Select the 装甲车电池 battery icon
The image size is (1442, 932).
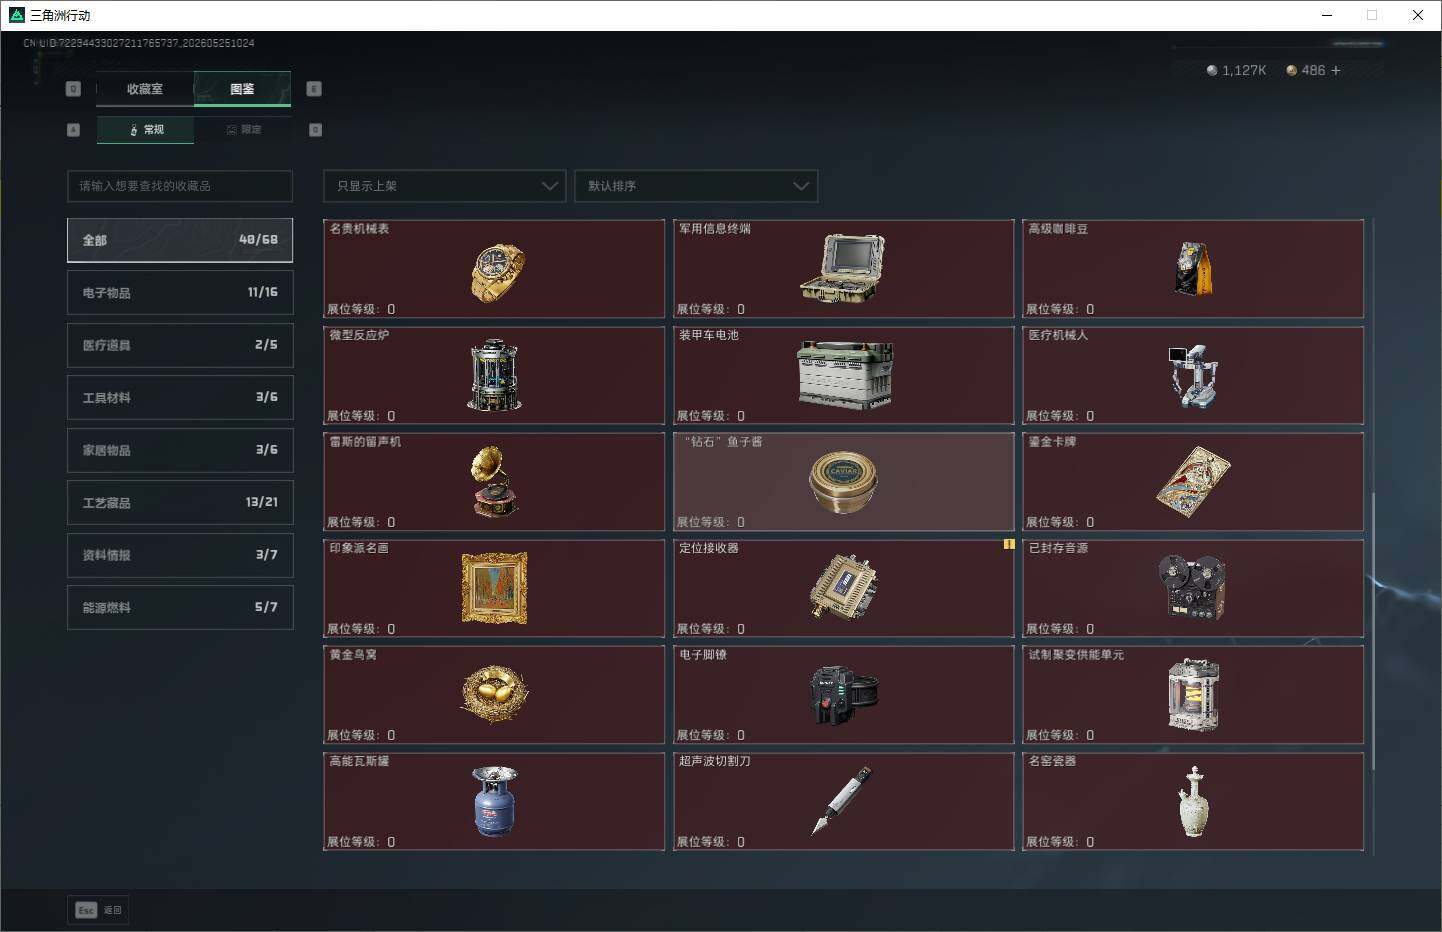pyautogui.click(x=844, y=375)
